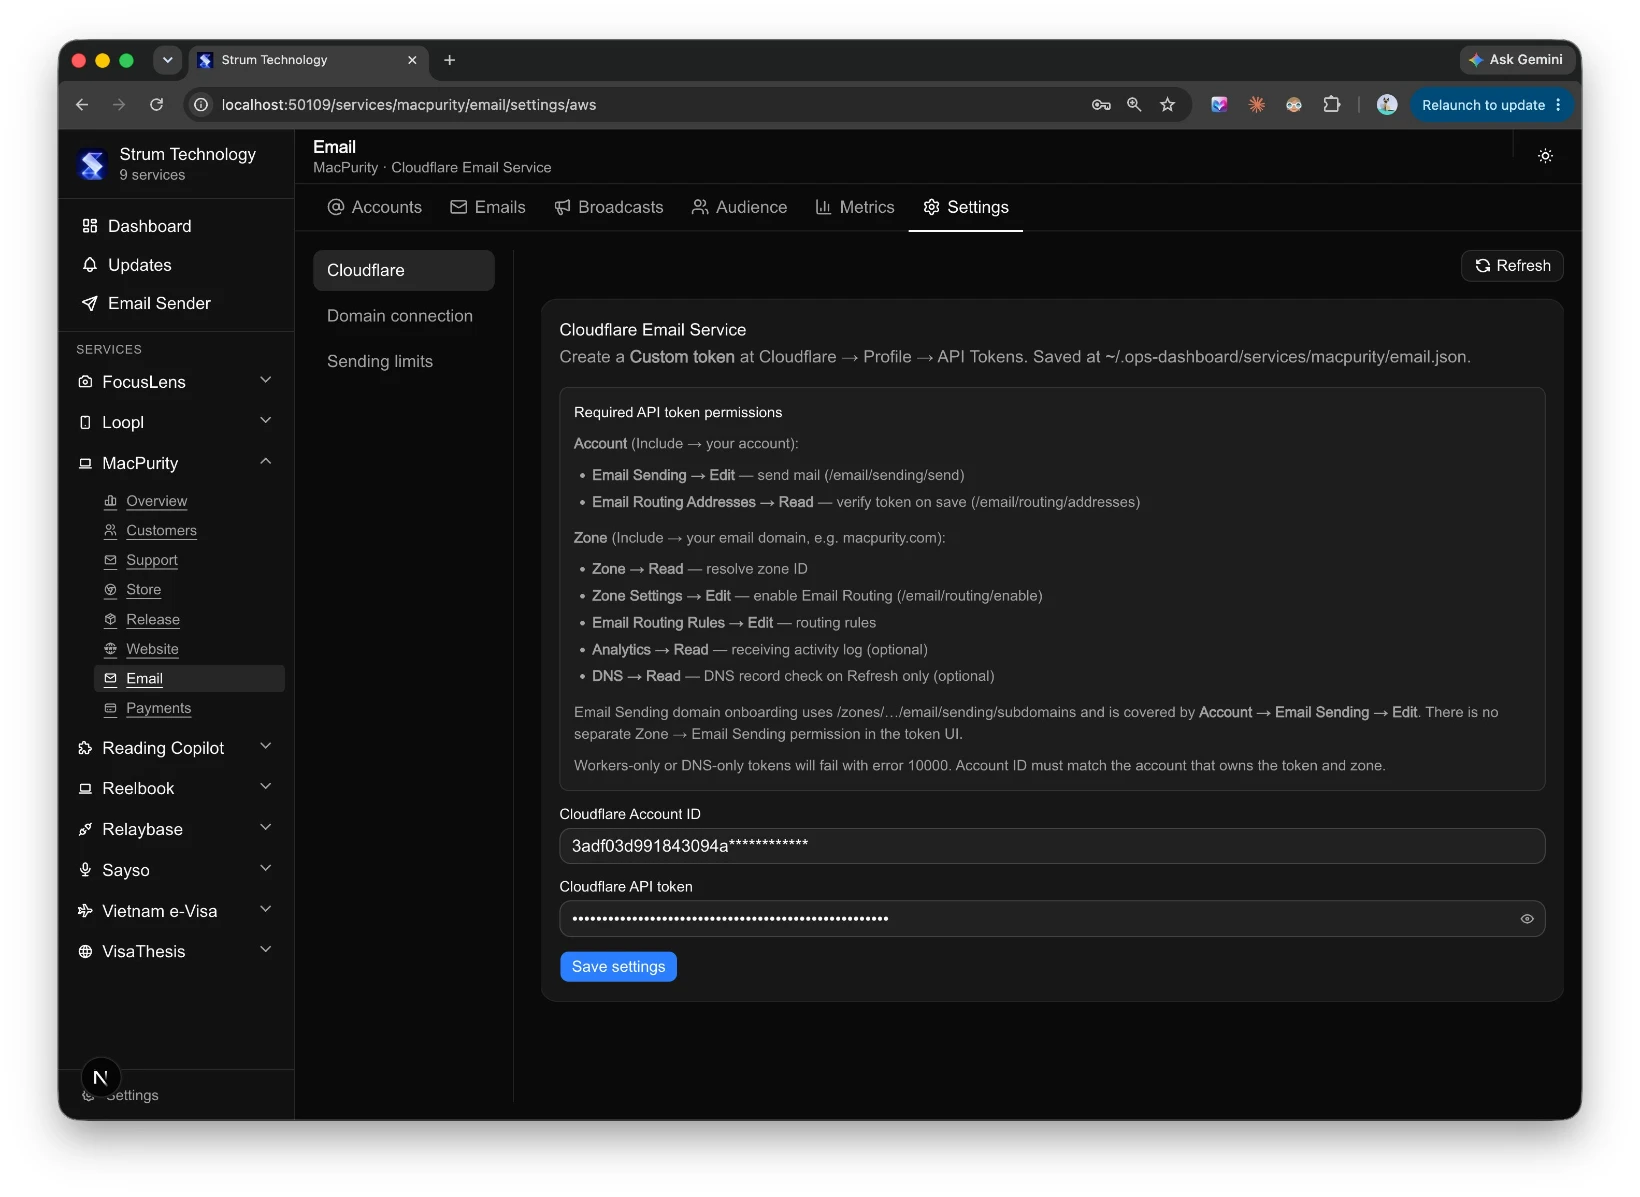The image size is (1640, 1197).
Task: Focus the Cloudflare API token field
Action: click(1052, 919)
